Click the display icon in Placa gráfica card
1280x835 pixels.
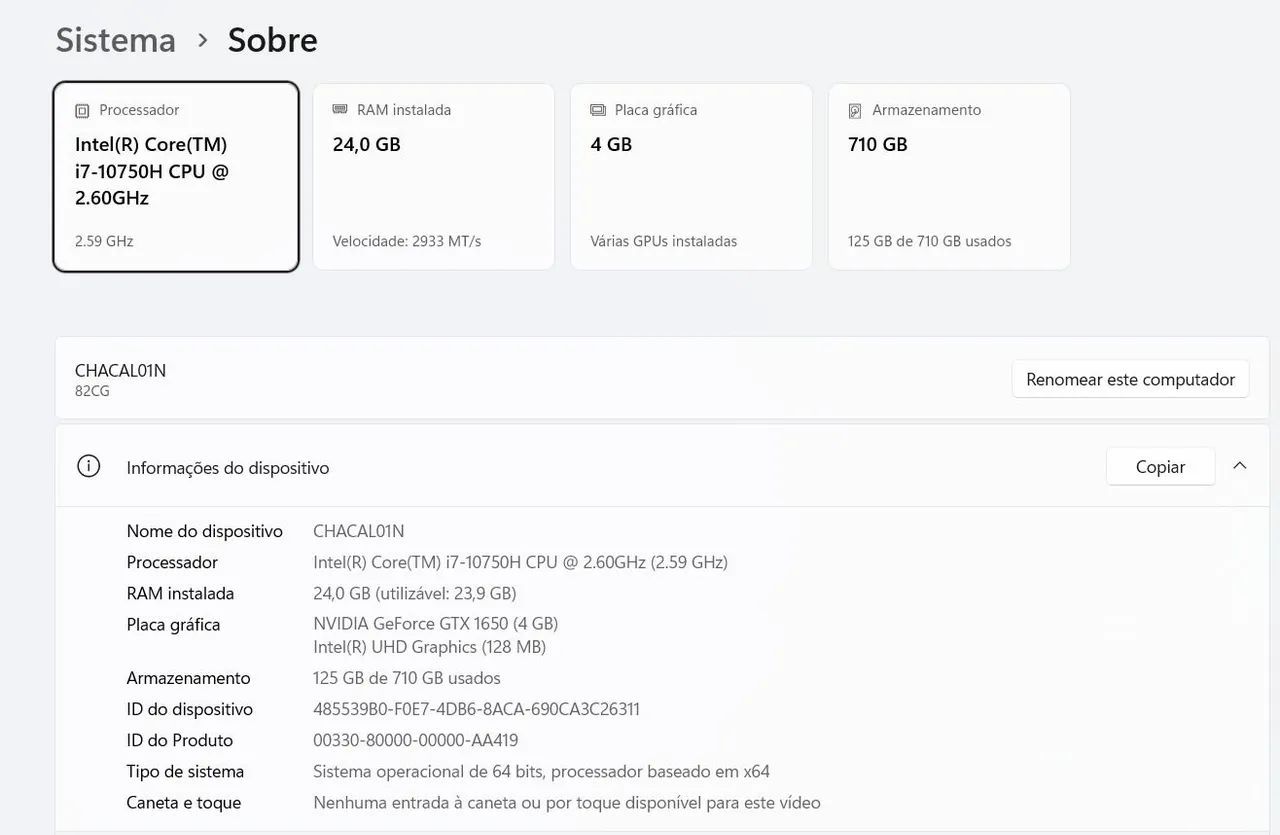coord(598,110)
